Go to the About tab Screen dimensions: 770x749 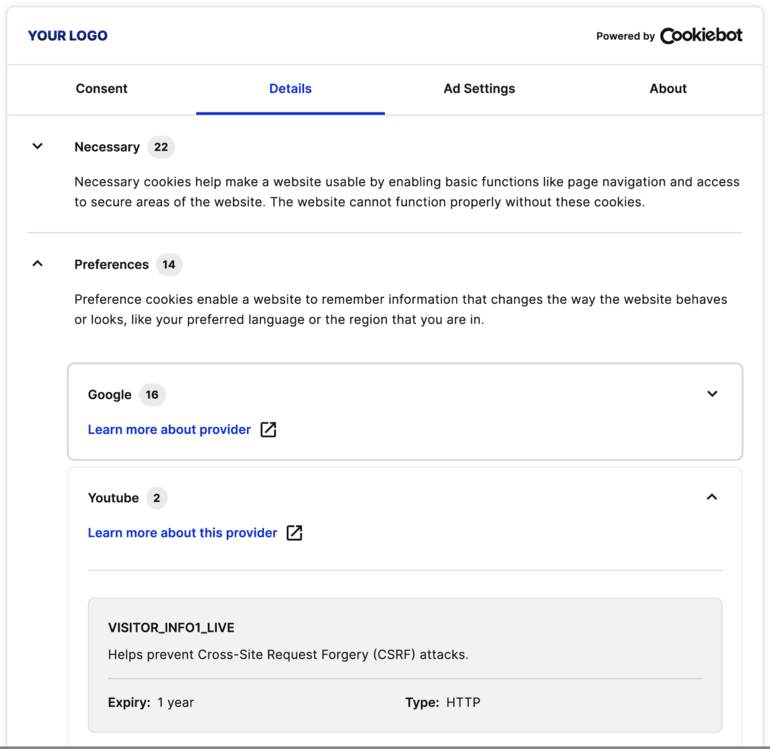click(x=668, y=89)
